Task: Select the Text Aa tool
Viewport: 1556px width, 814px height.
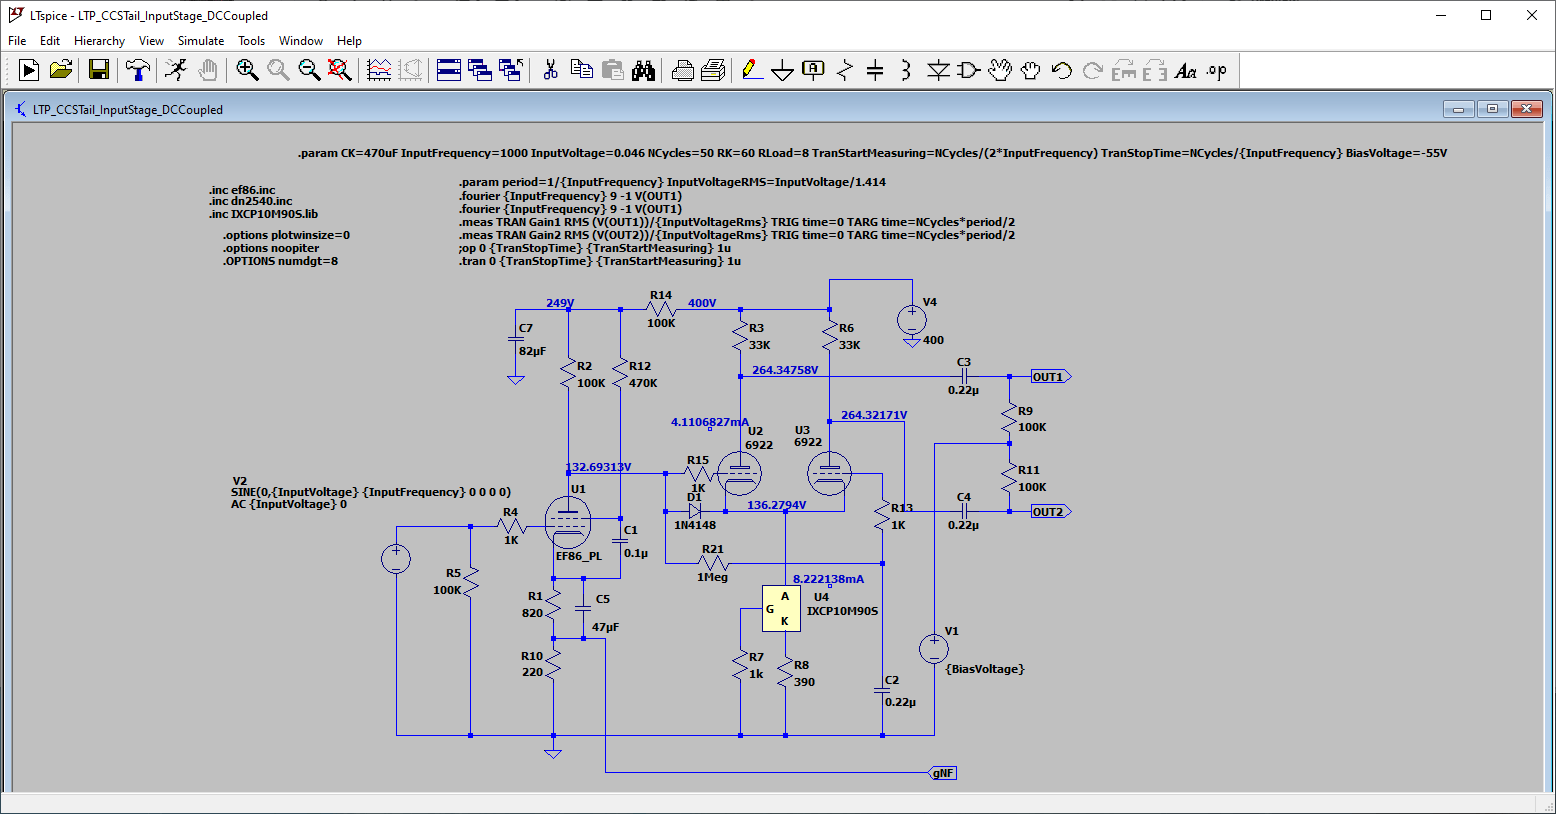Action: [x=1185, y=70]
